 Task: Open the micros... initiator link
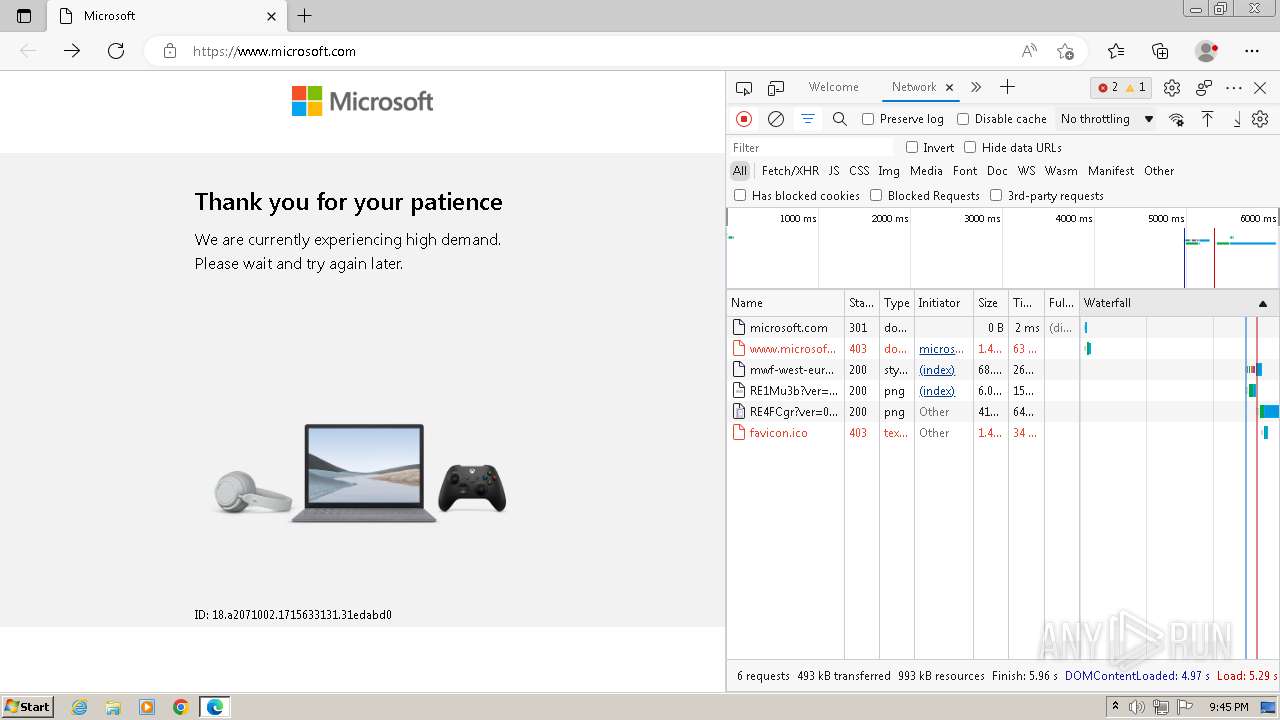pos(941,349)
